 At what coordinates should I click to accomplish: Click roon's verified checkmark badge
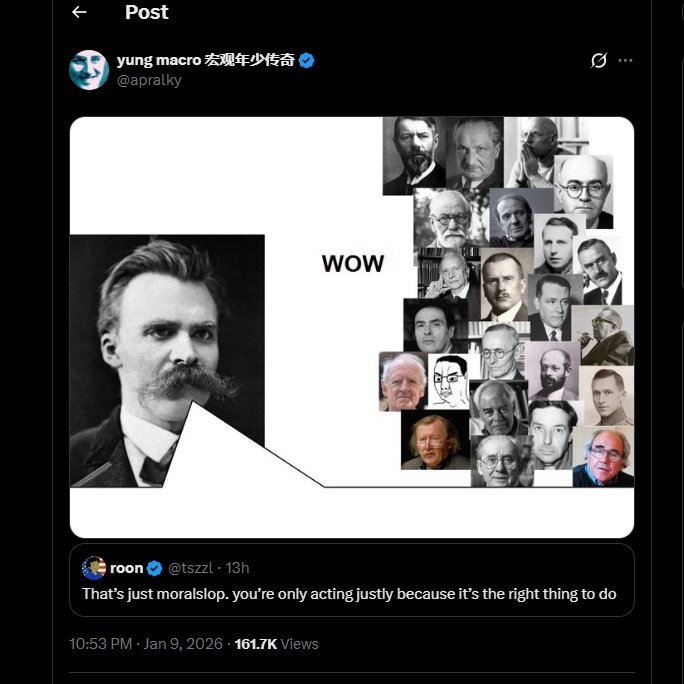155,568
